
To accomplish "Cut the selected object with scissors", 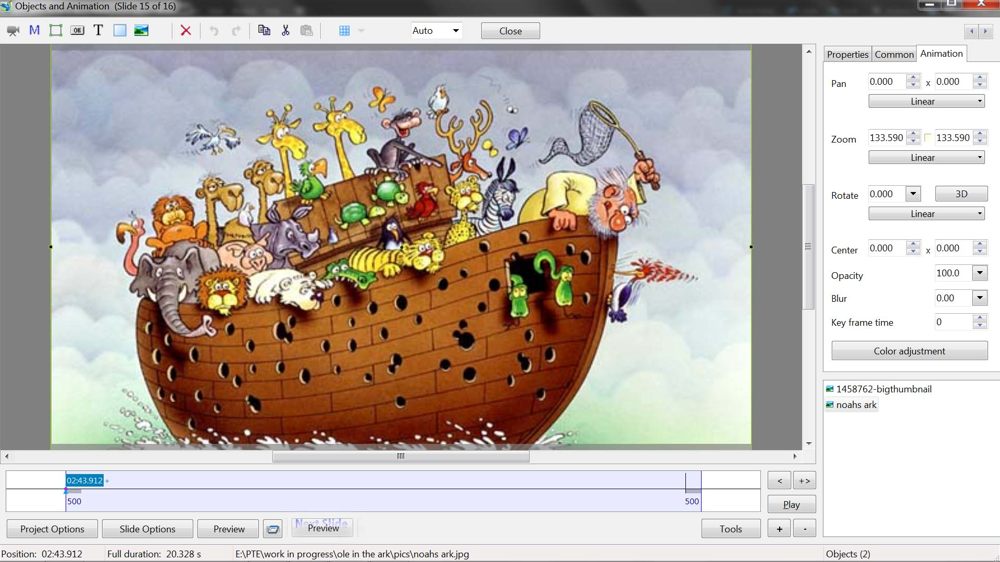I will (285, 30).
